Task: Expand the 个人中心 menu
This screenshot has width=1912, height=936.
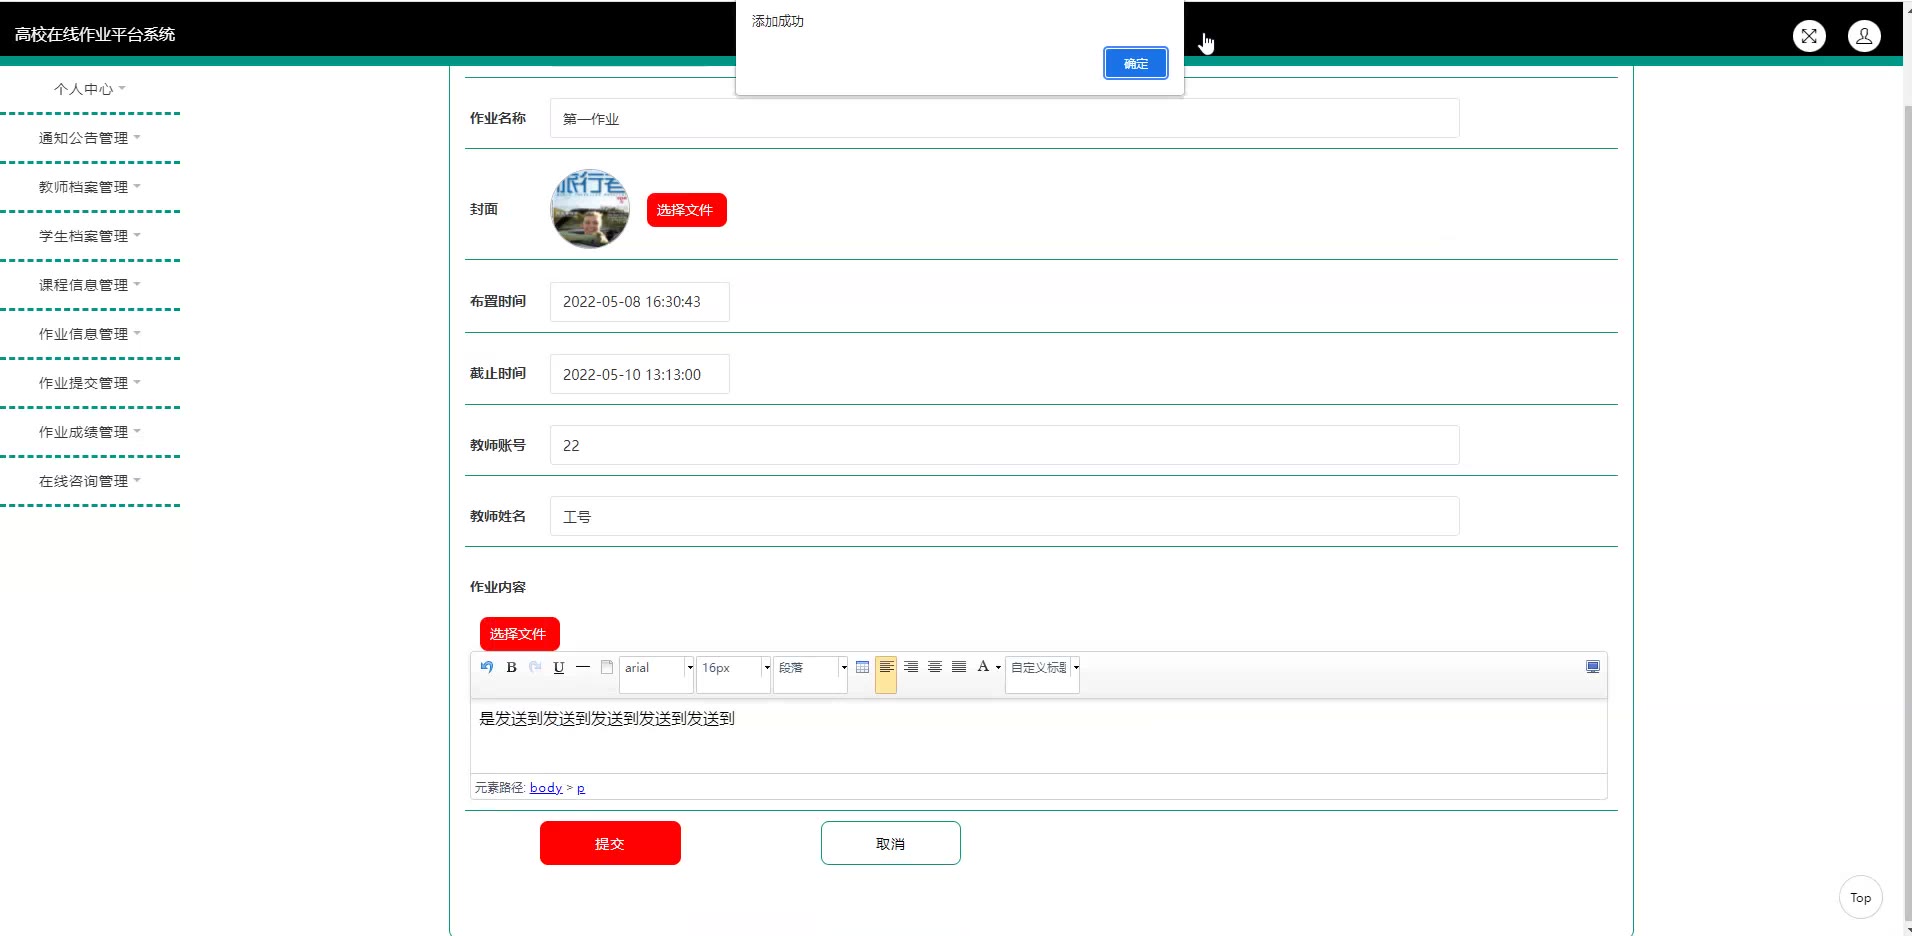Action: point(90,89)
